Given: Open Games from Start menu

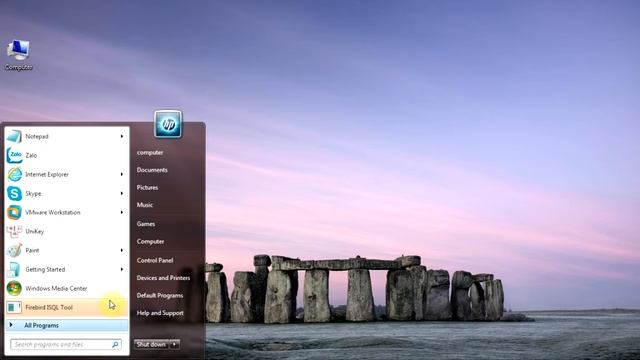Looking at the screenshot, I should [146, 224].
